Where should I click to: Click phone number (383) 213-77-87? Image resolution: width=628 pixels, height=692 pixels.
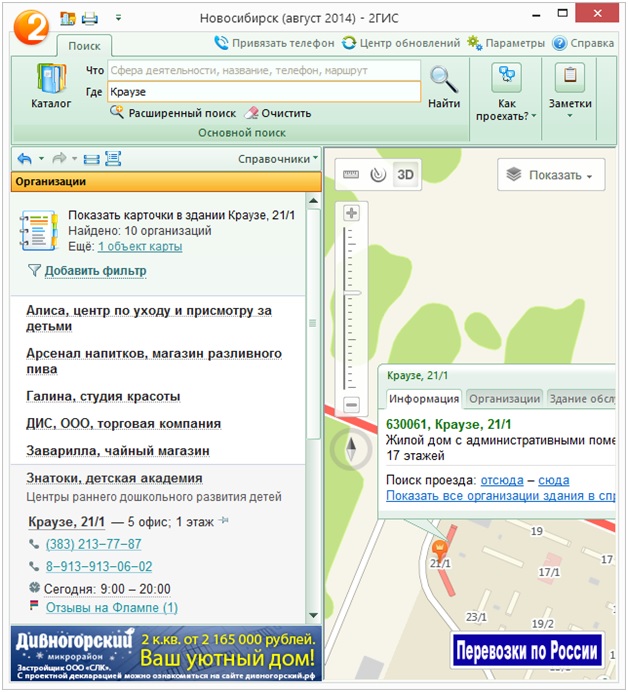94,544
